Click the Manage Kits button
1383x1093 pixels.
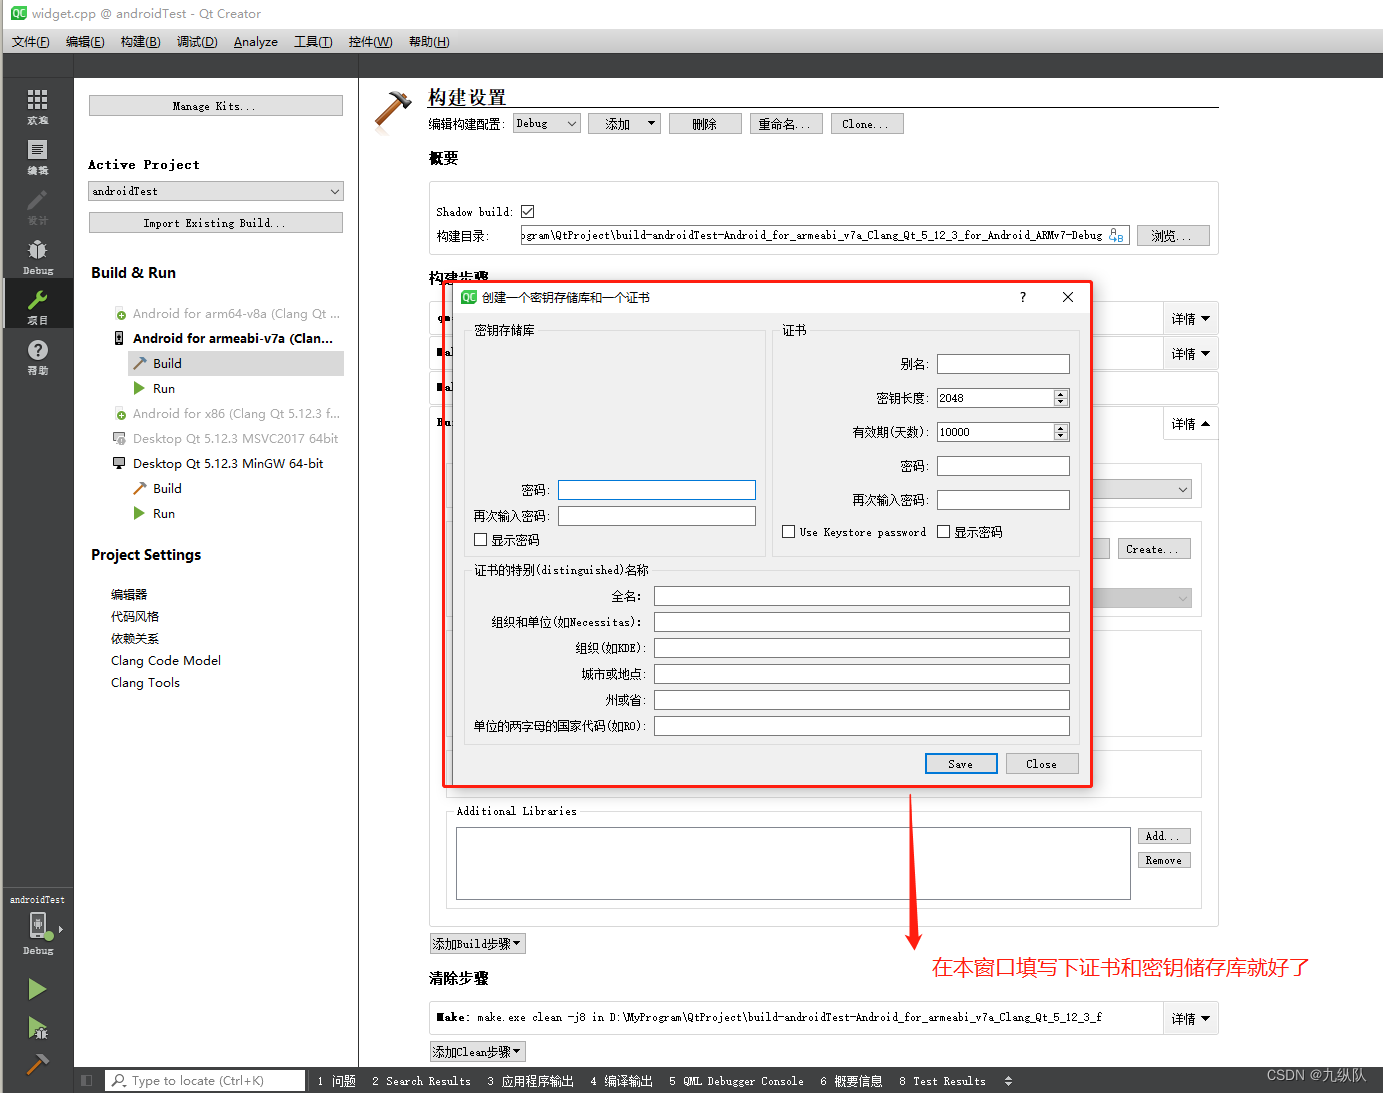tap(215, 106)
